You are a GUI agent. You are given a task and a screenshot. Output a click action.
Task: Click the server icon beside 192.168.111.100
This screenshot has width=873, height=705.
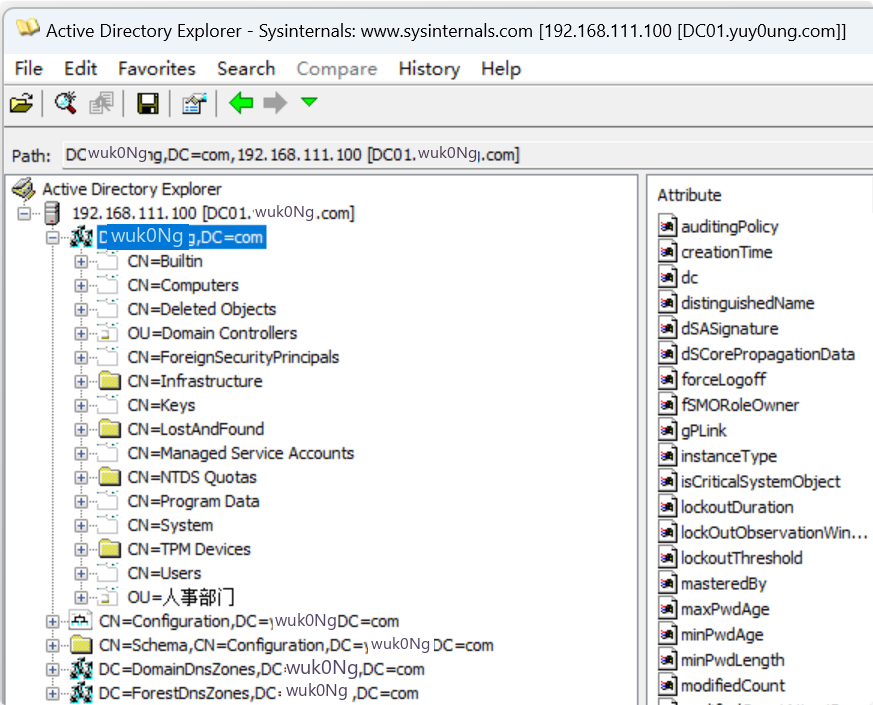(x=52, y=213)
